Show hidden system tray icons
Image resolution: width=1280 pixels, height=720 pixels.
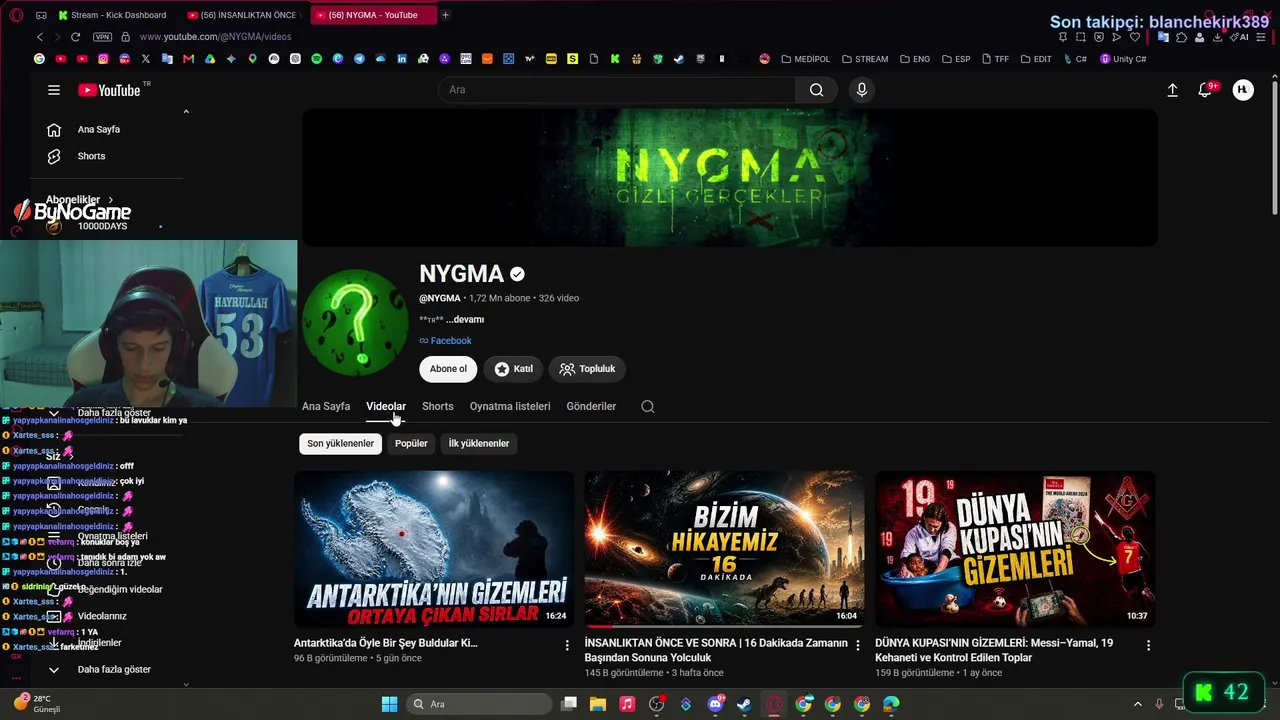[1137, 704]
